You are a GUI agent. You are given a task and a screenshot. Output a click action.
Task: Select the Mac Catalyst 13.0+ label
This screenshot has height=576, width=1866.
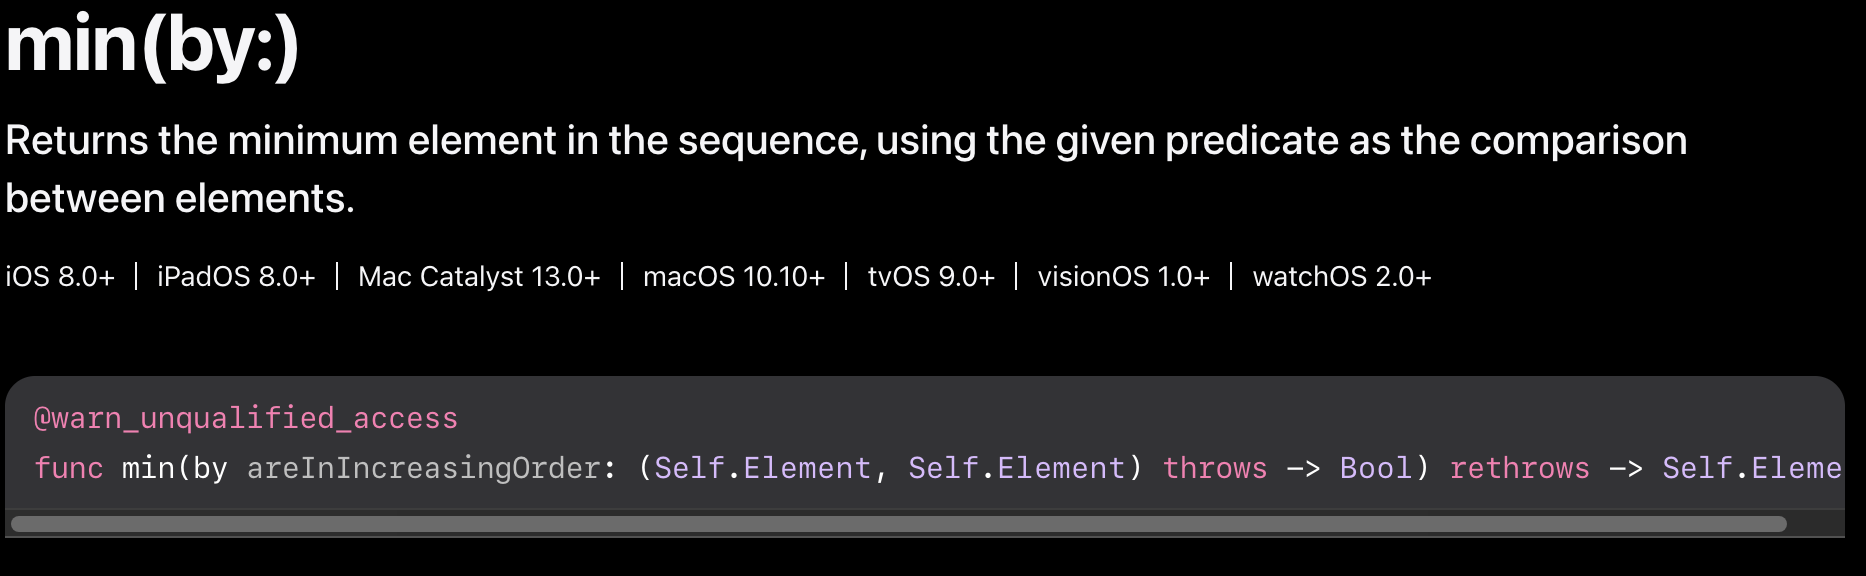click(x=479, y=277)
